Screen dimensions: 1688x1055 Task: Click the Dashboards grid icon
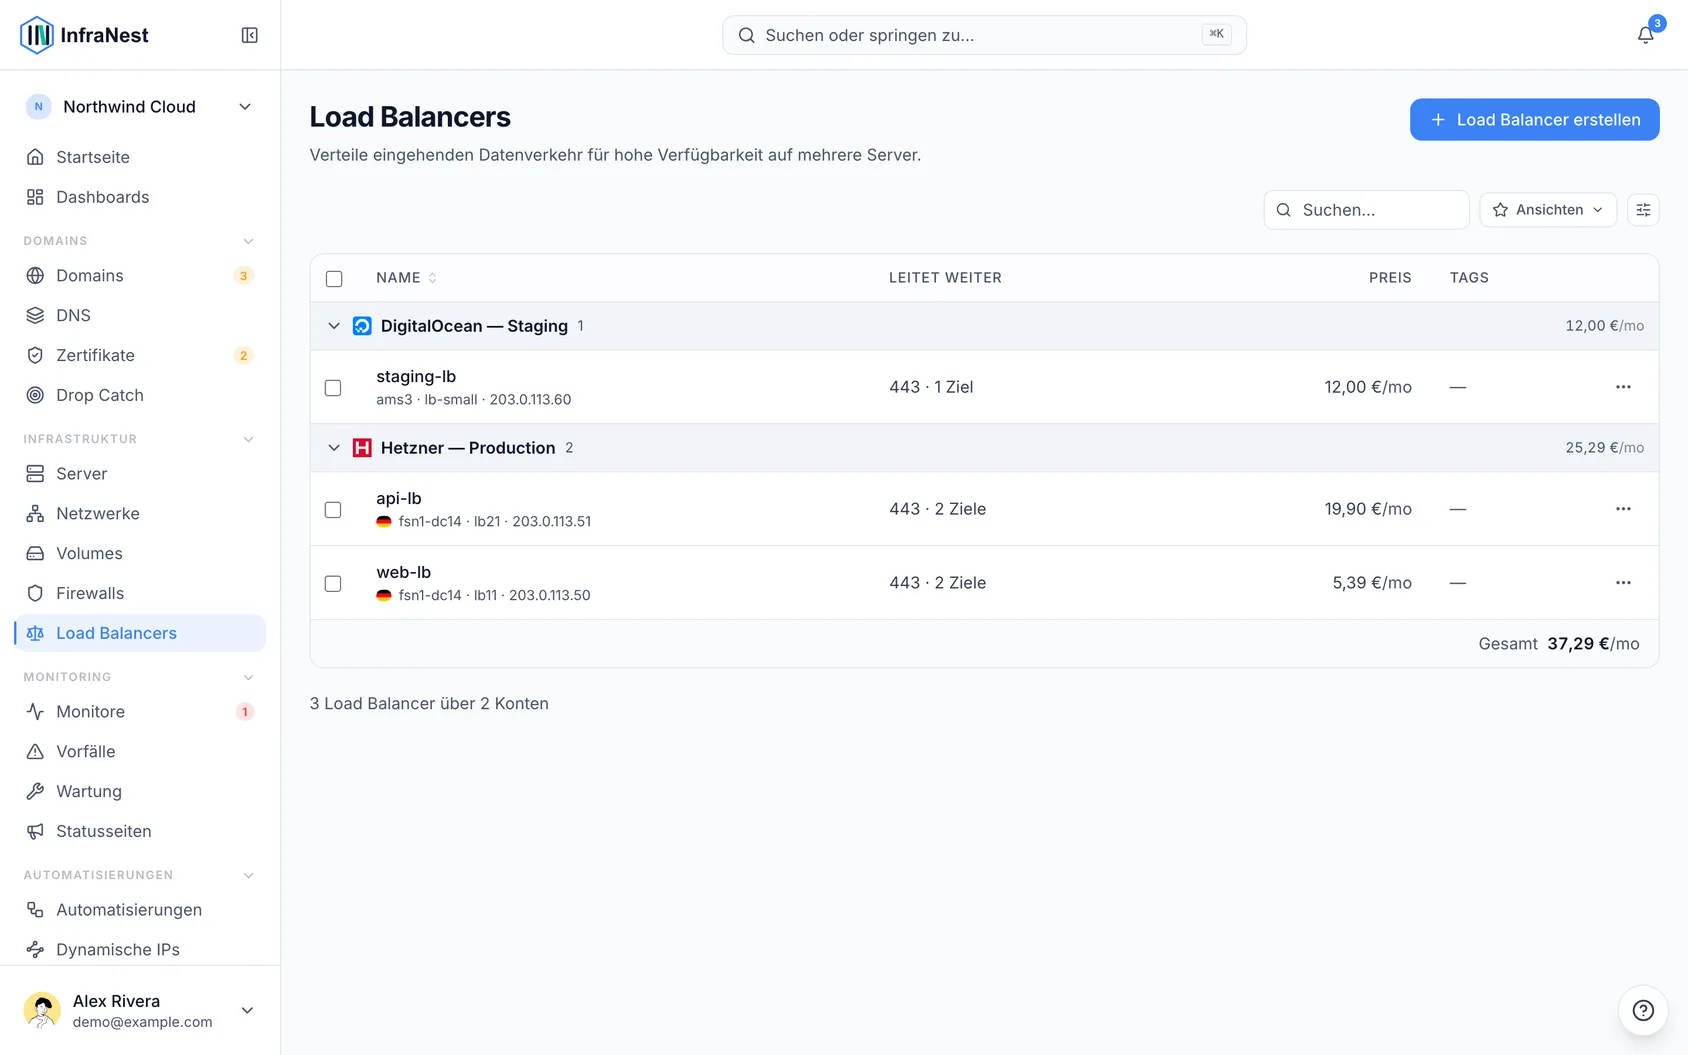[35, 197]
